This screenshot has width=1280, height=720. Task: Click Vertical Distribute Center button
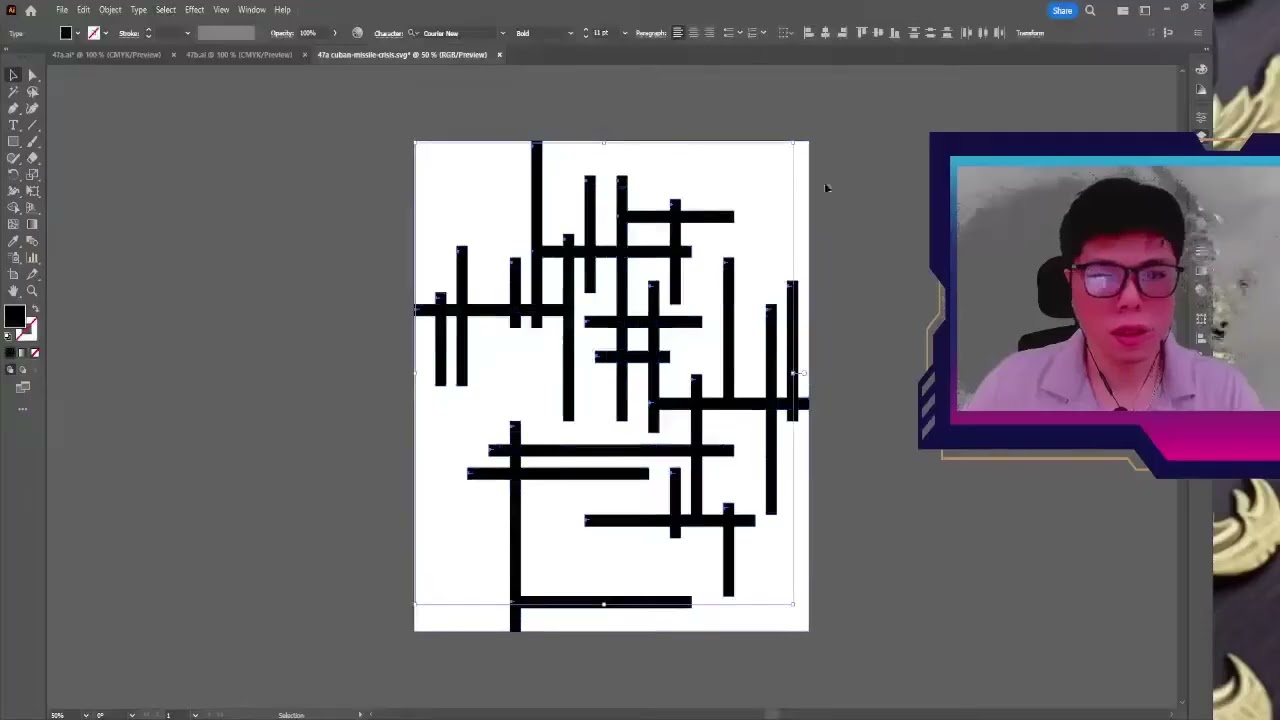931,33
